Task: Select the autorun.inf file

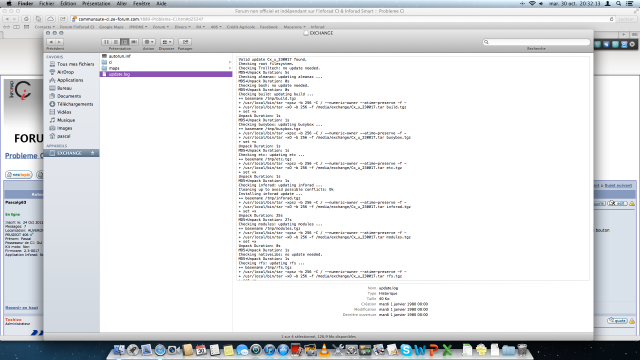Action: (x=166, y=56)
